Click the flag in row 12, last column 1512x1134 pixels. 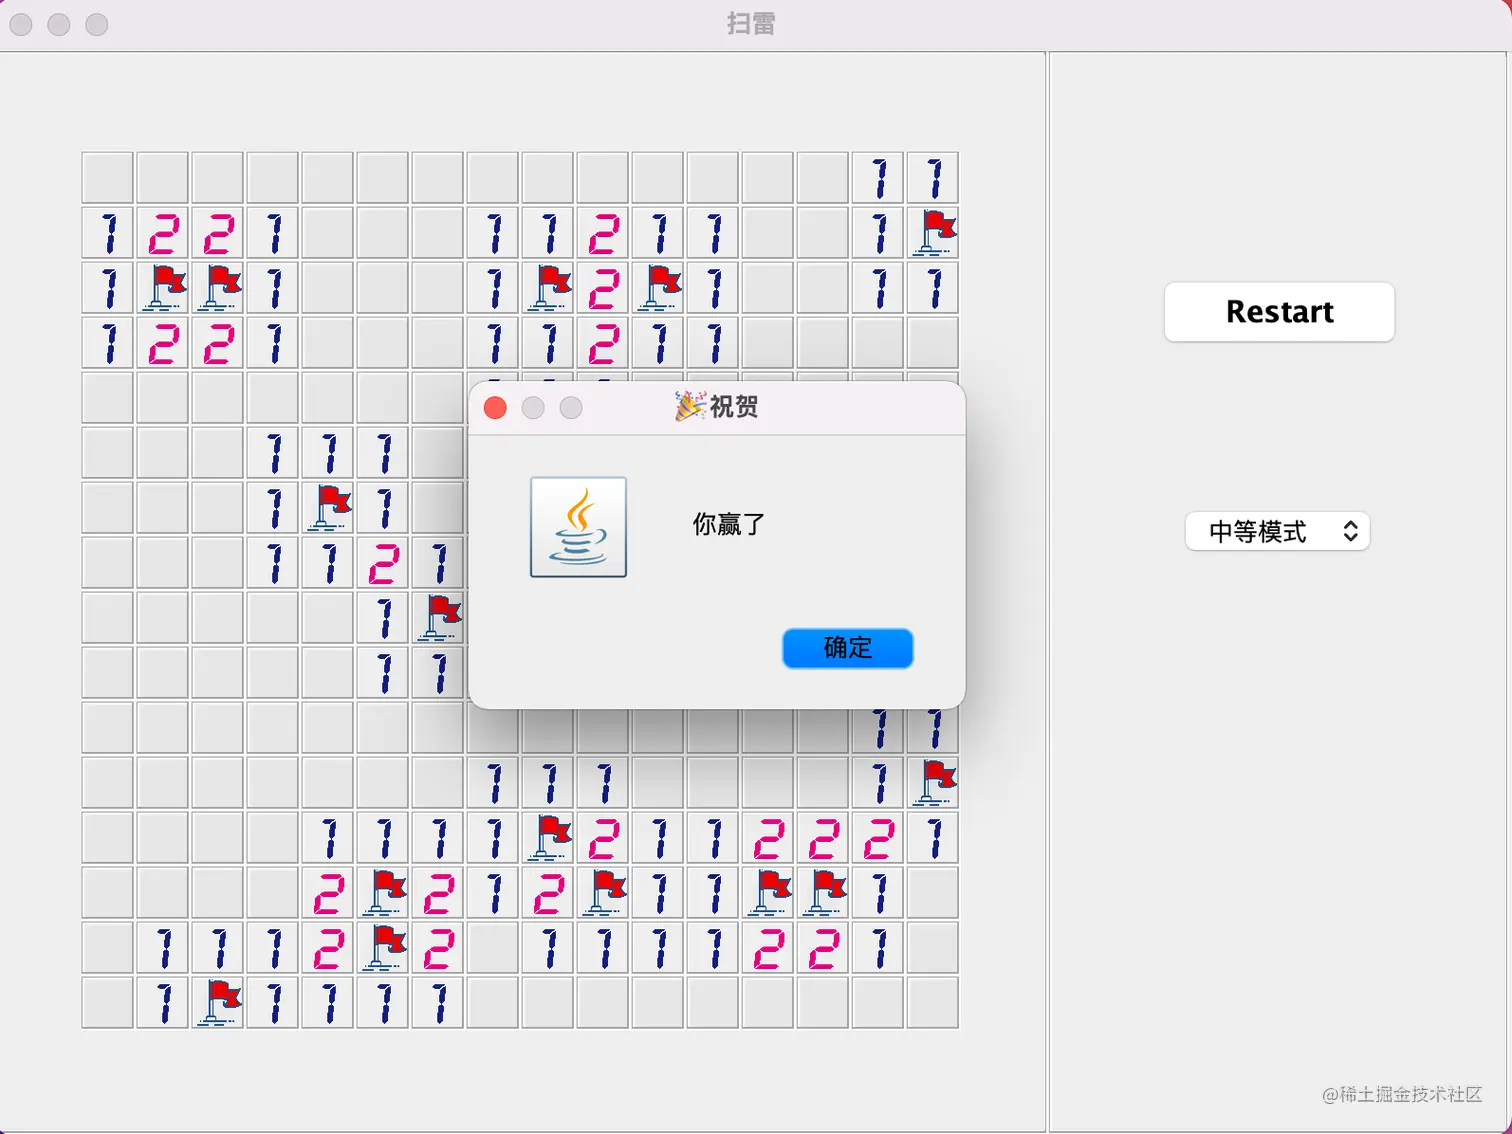[933, 783]
